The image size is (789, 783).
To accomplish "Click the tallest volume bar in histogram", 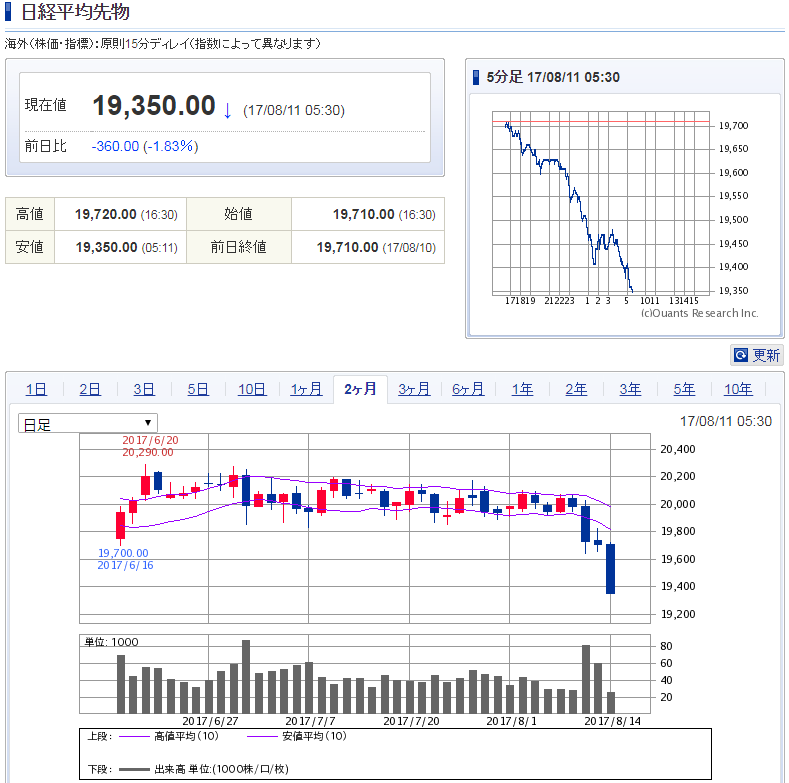I will point(246,676).
